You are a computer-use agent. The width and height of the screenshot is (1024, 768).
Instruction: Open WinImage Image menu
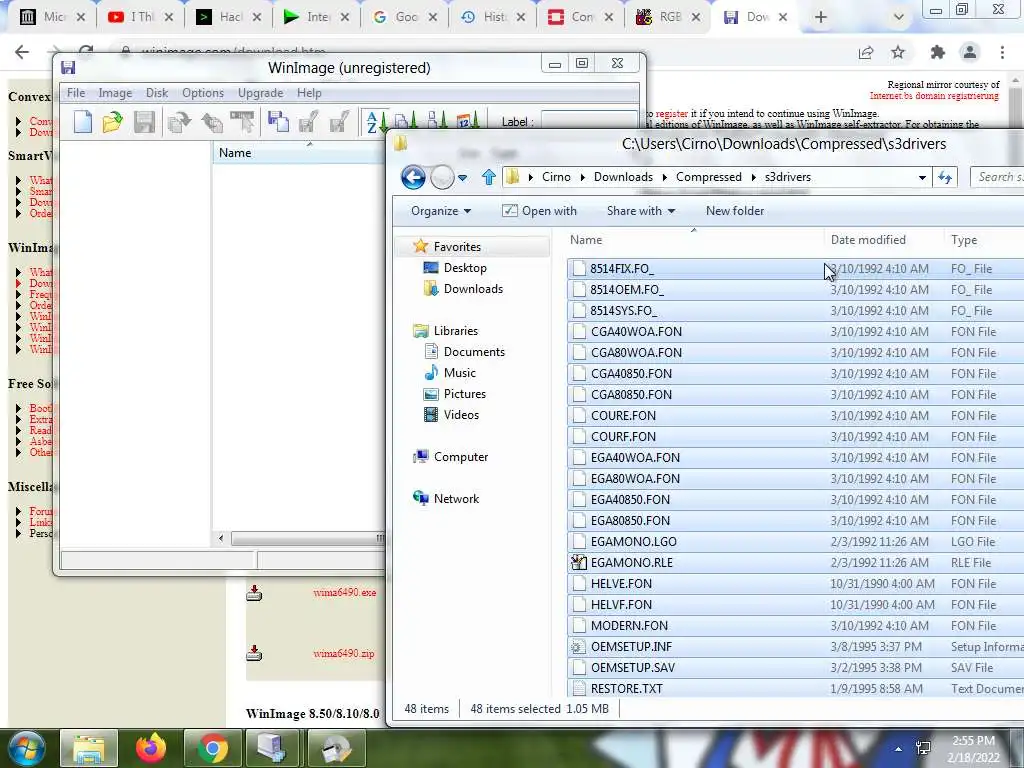115,93
